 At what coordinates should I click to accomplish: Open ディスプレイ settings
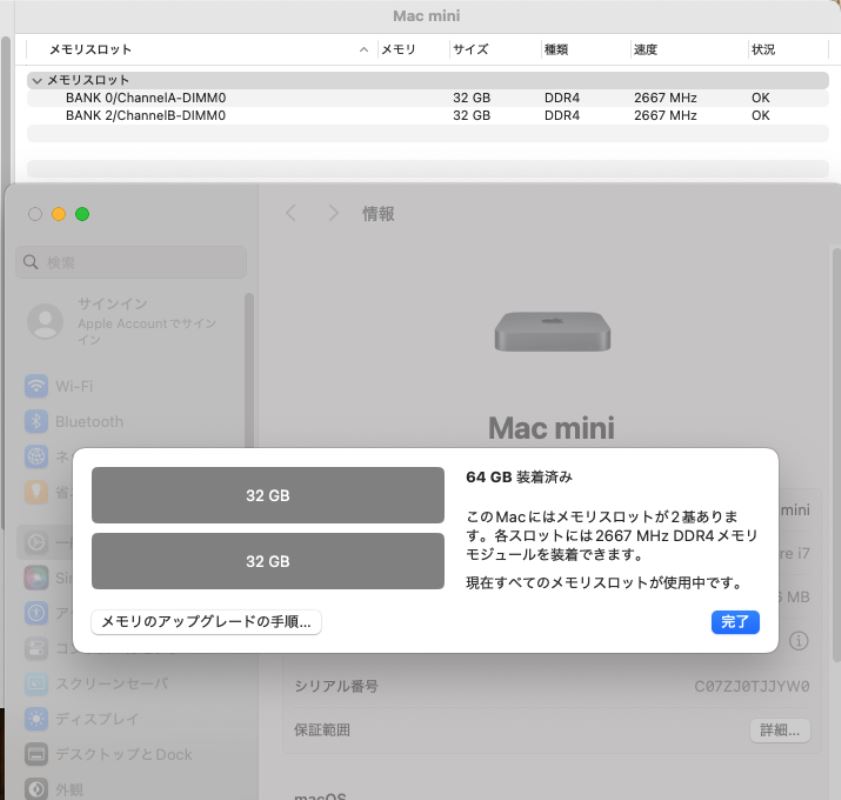(x=82, y=718)
